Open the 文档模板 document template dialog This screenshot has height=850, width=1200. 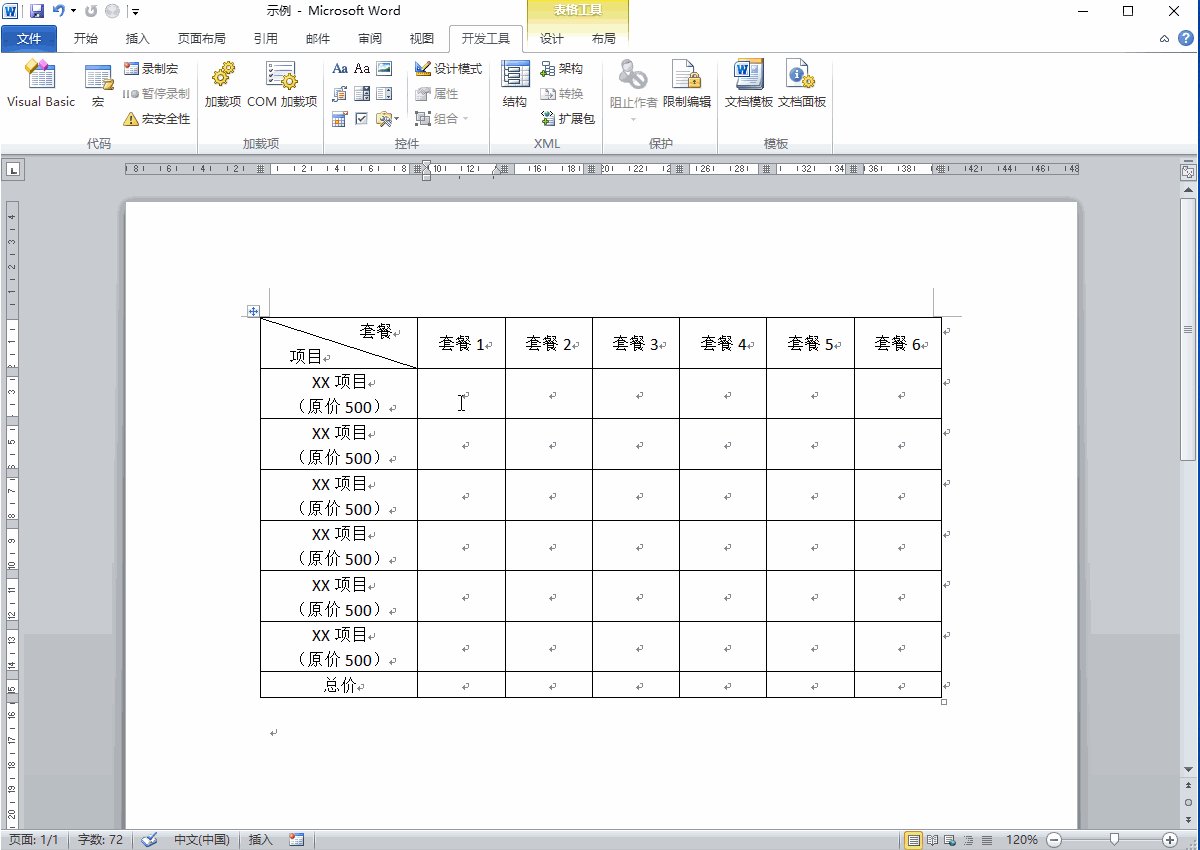coord(748,84)
